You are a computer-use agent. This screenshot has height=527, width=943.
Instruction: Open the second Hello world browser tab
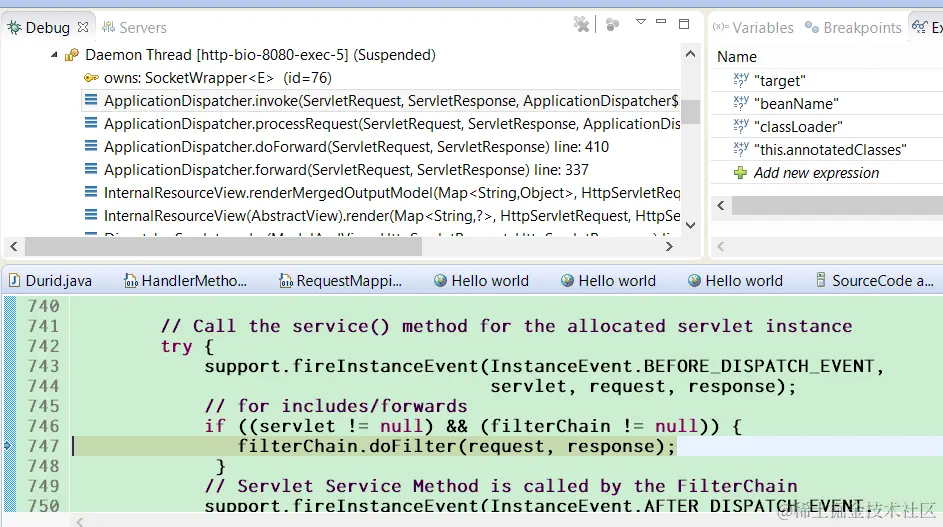coord(608,281)
